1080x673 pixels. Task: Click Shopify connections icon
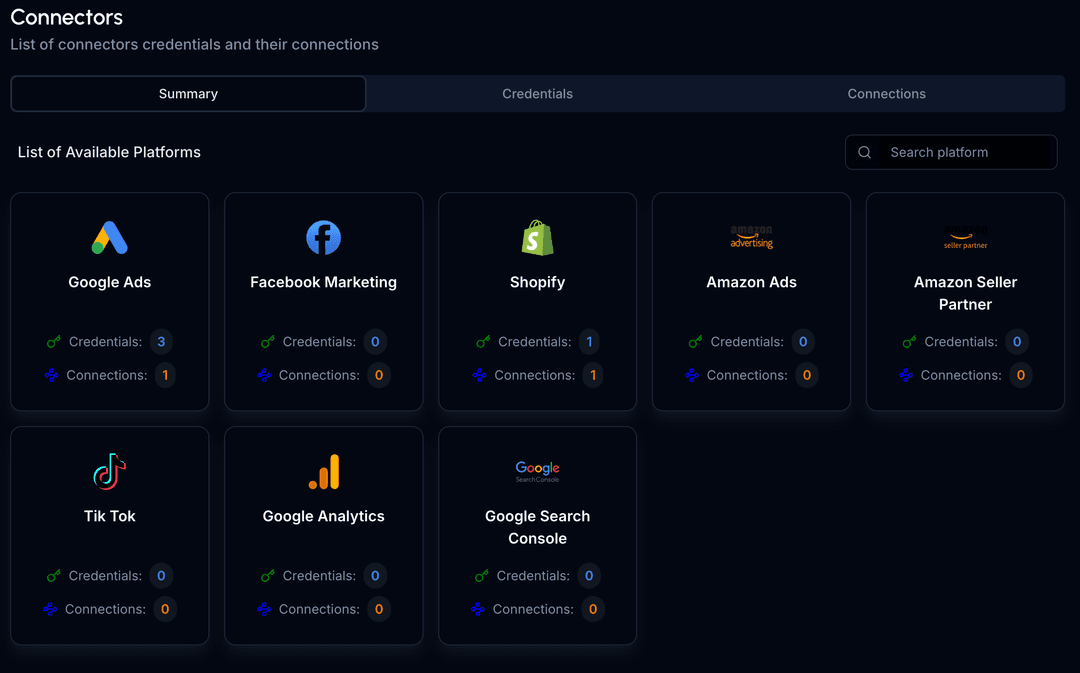479,375
